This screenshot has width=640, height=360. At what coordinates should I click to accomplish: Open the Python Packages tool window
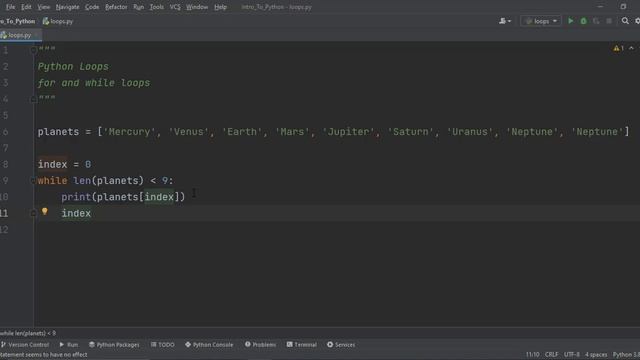(x=114, y=344)
